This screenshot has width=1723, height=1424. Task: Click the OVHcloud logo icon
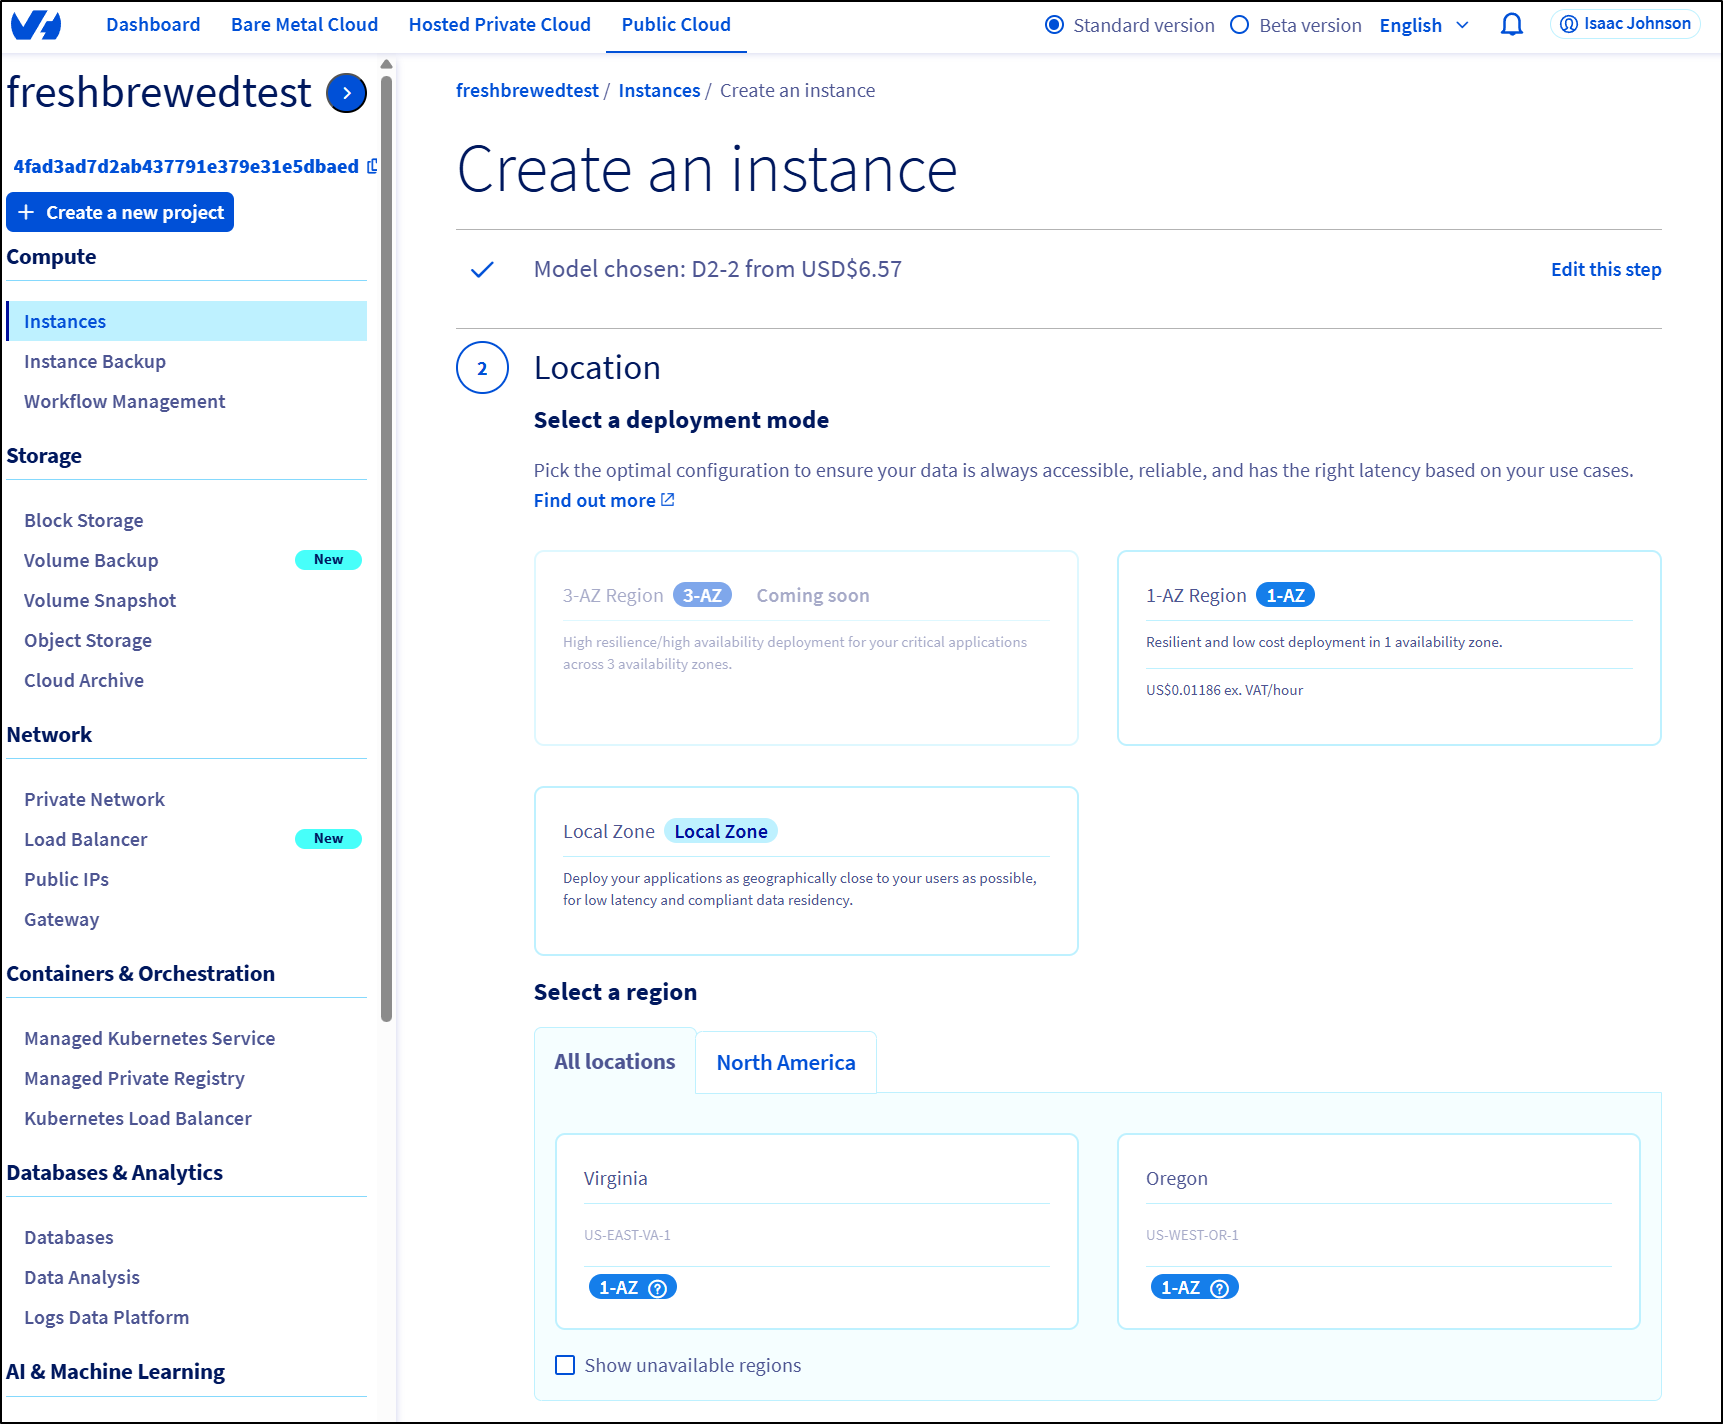coord(36,25)
